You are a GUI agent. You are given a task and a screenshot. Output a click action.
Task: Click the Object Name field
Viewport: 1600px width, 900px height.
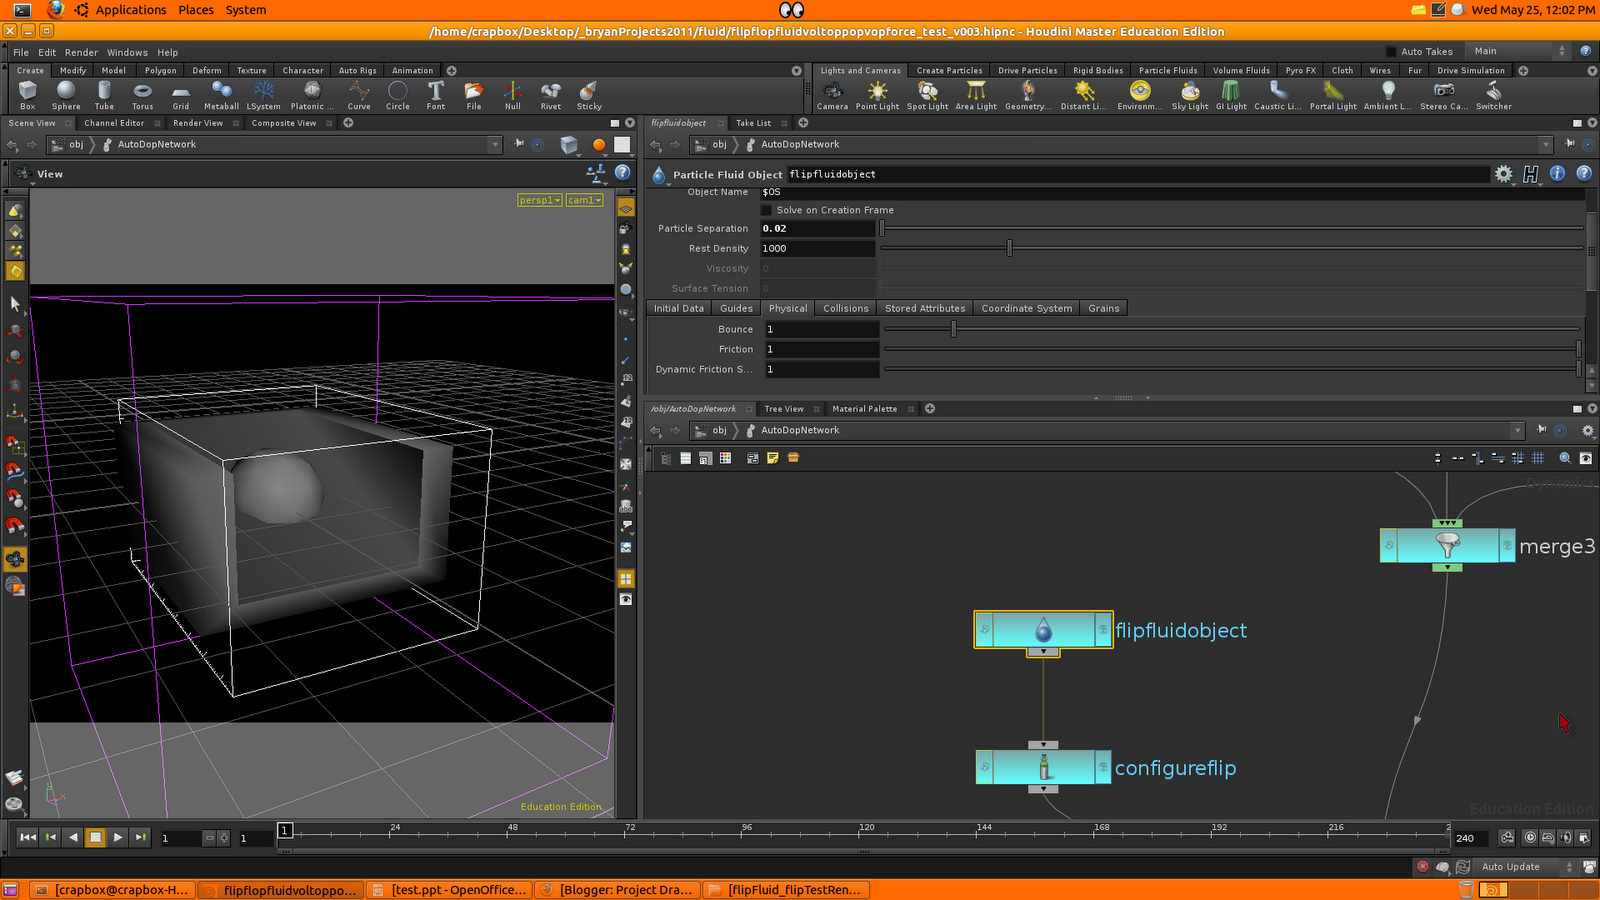(1172, 192)
